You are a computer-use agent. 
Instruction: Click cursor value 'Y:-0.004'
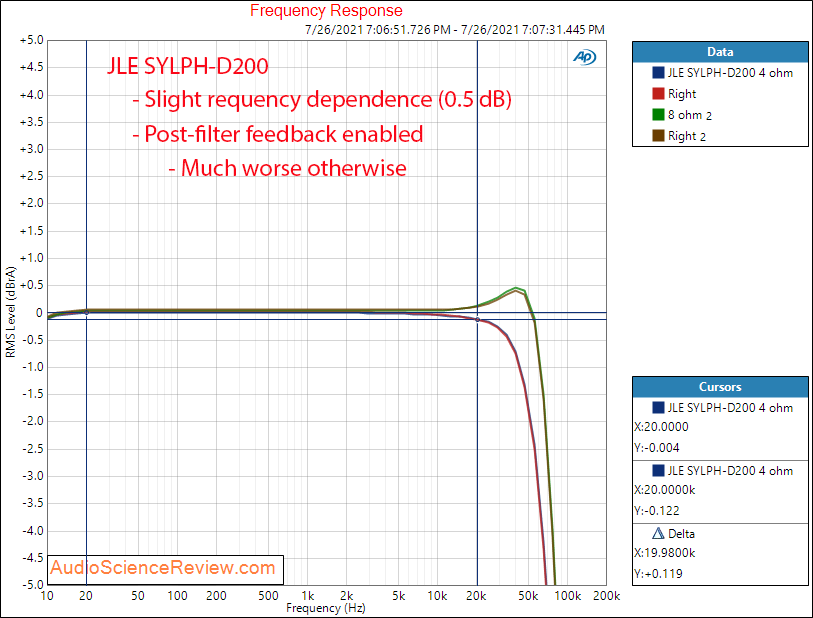tap(656, 447)
